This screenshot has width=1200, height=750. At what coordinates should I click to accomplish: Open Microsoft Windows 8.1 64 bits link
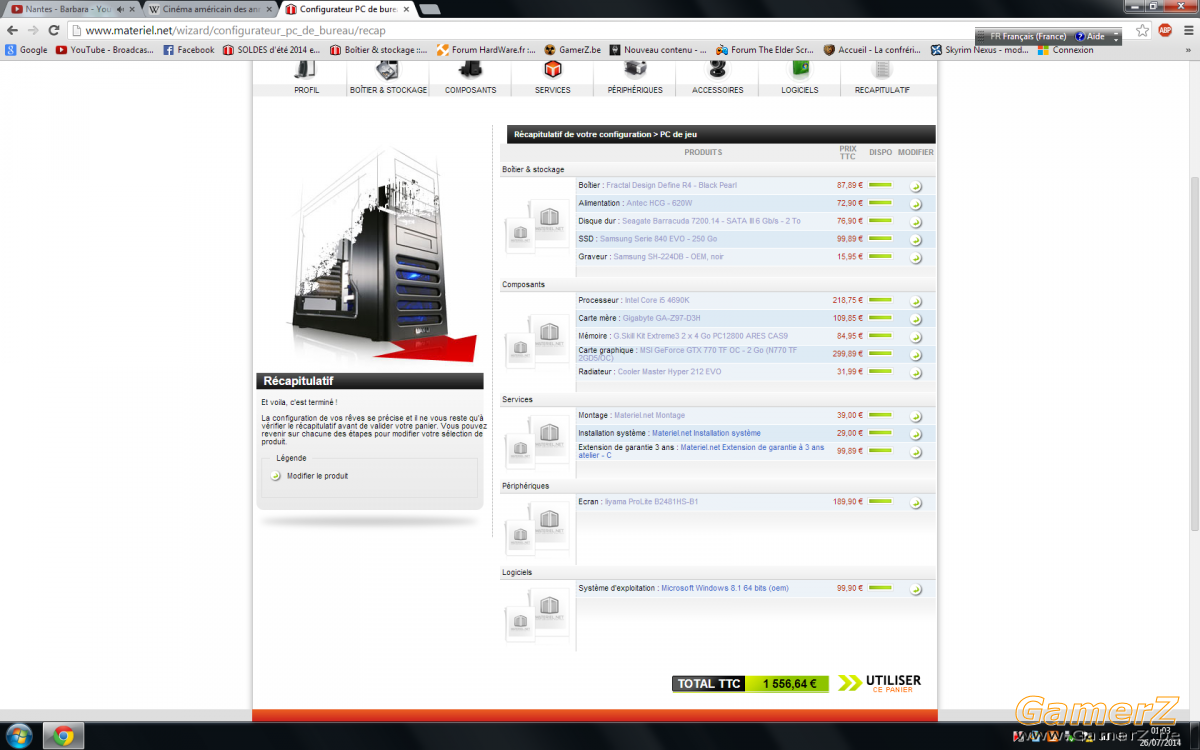pos(724,588)
